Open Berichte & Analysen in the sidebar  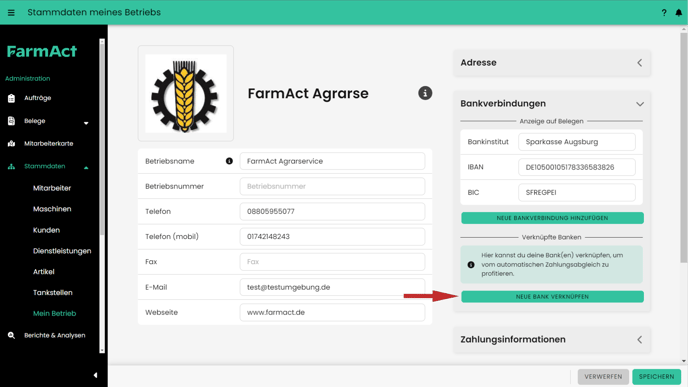point(55,335)
